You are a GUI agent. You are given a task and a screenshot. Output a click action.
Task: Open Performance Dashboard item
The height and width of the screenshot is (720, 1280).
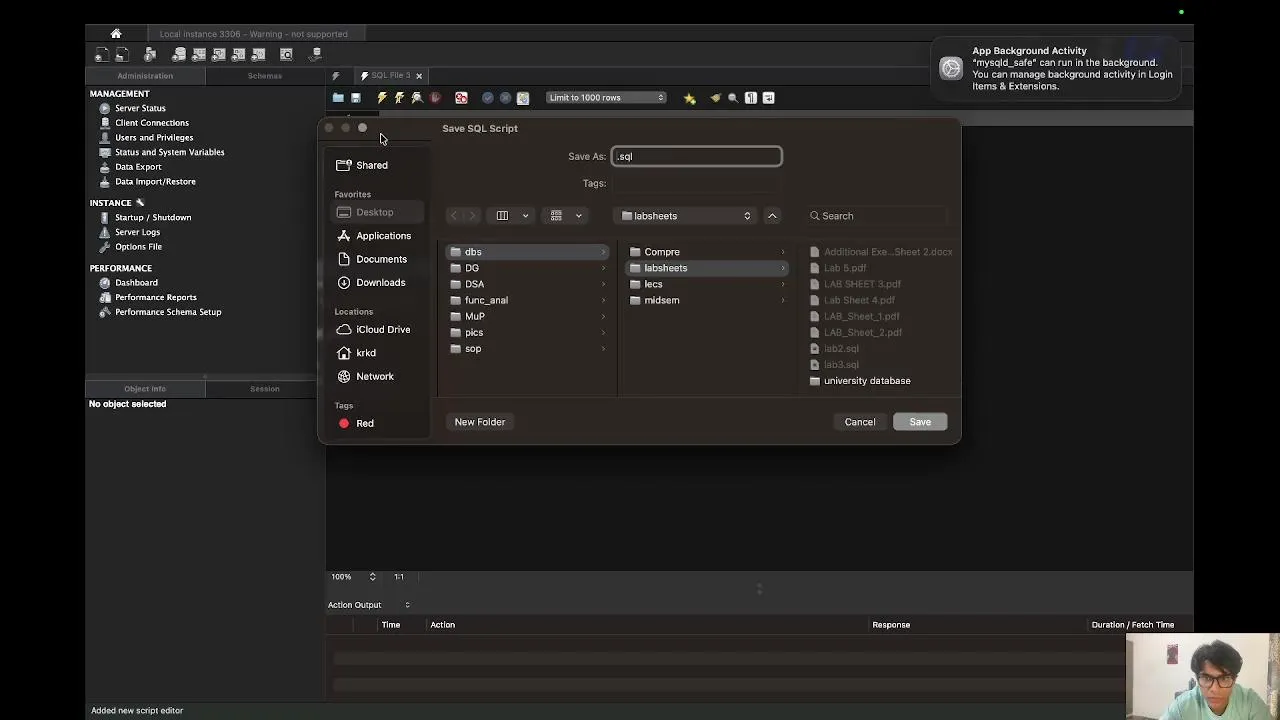click(x=136, y=283)
